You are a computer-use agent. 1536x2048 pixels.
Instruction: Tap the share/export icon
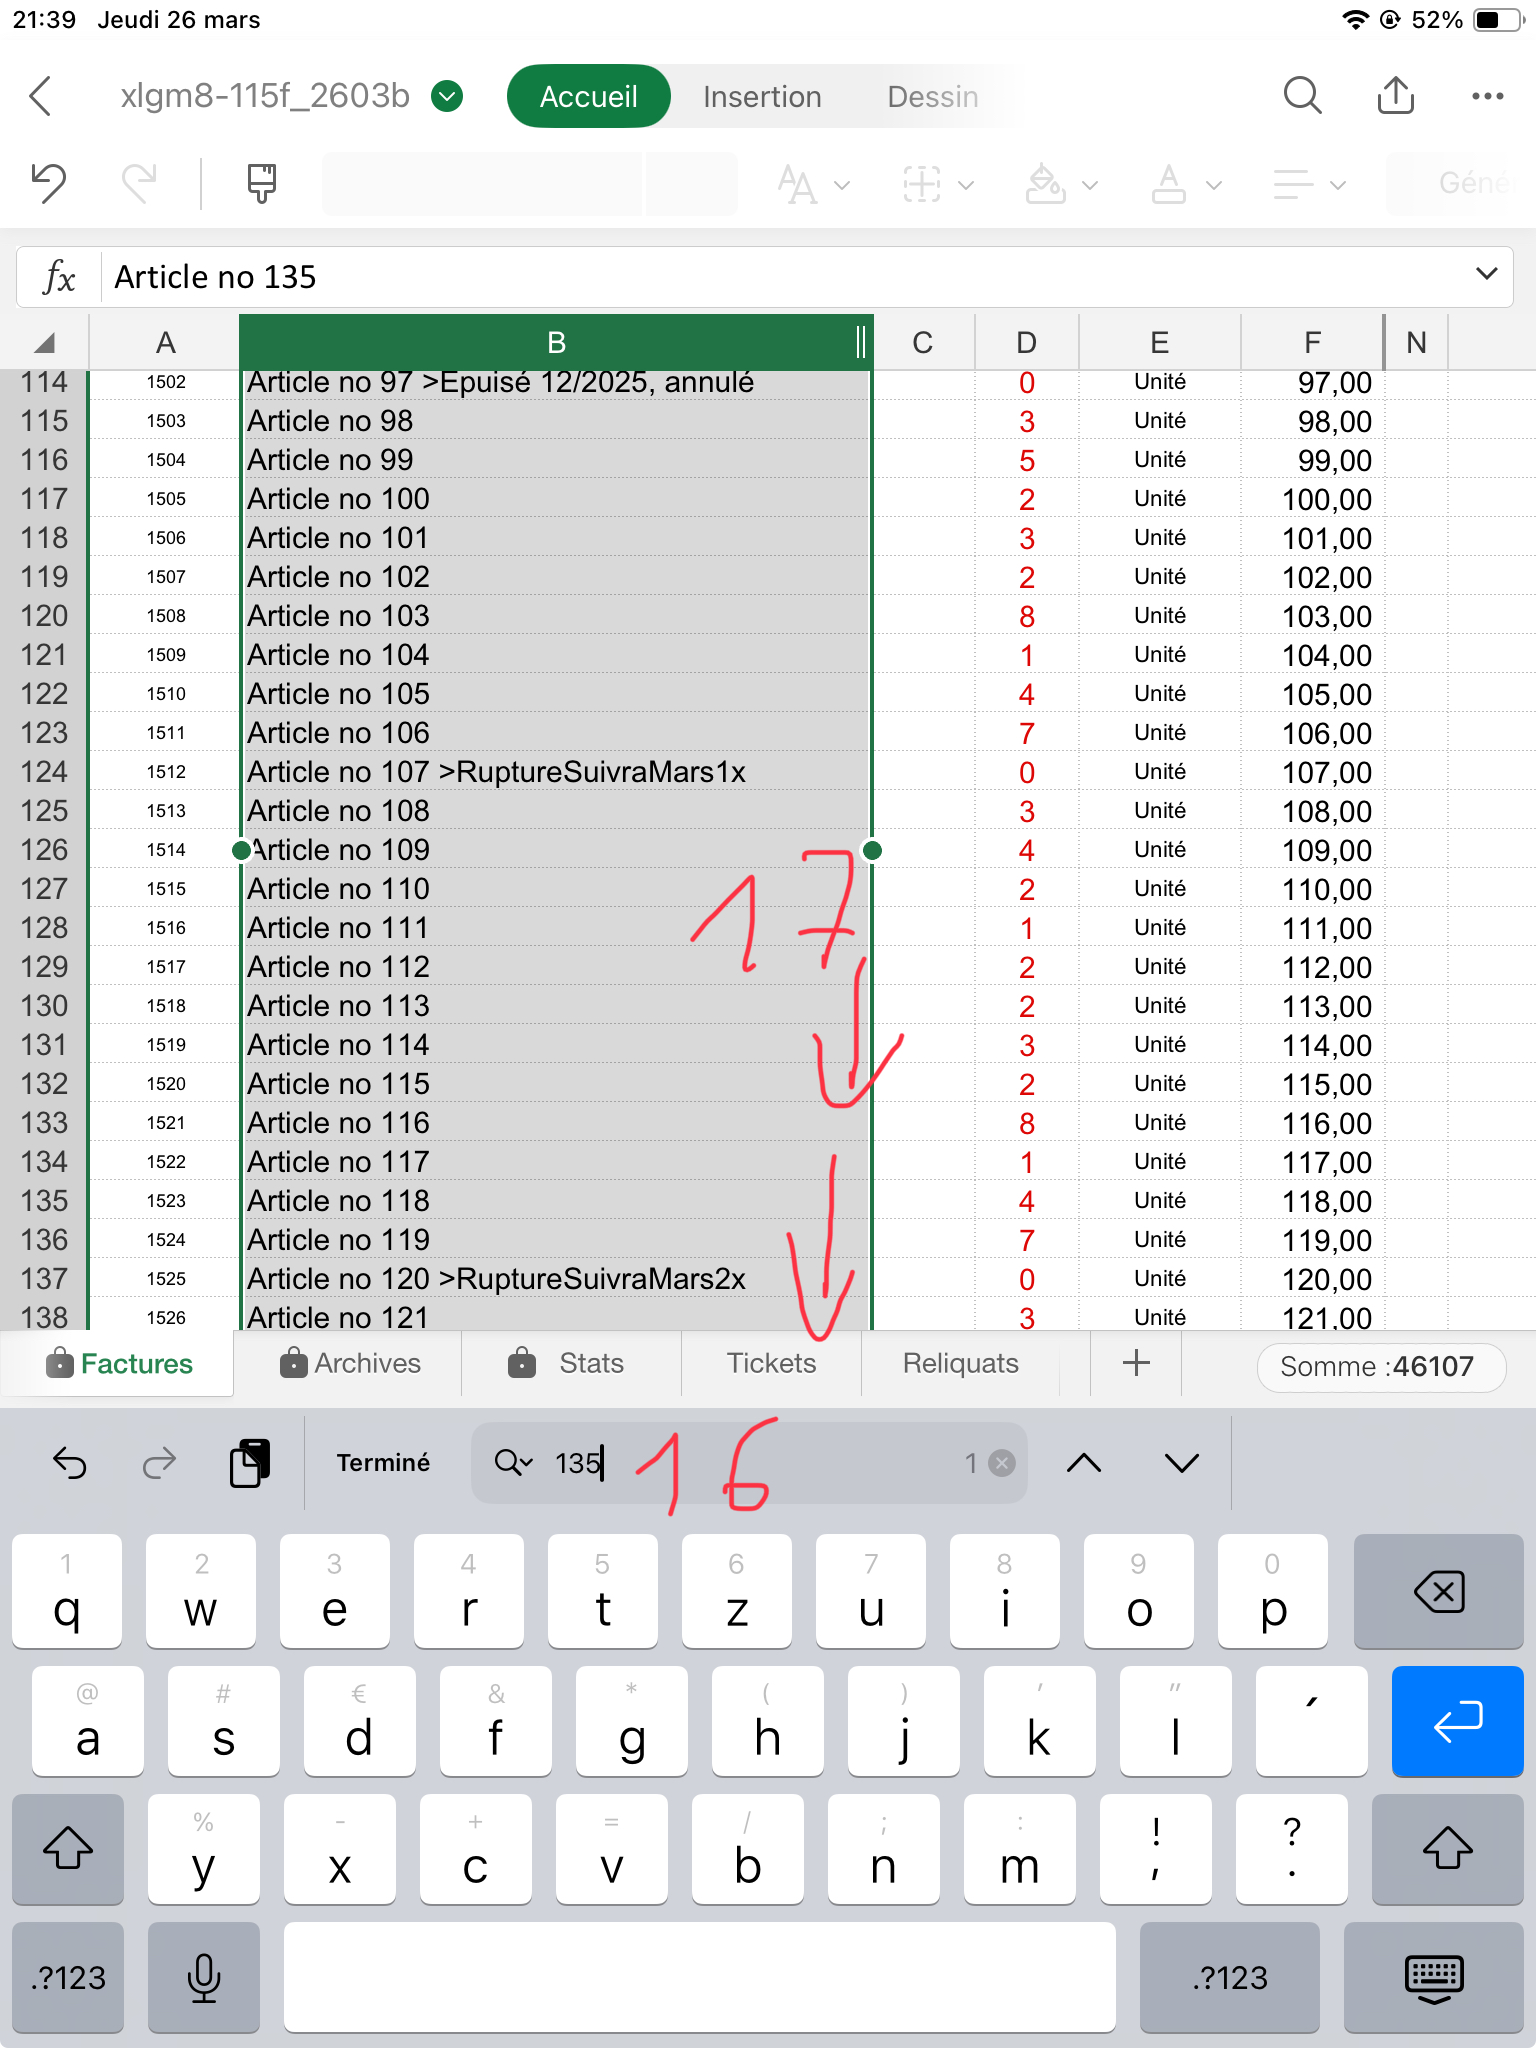click(1395, 96)
